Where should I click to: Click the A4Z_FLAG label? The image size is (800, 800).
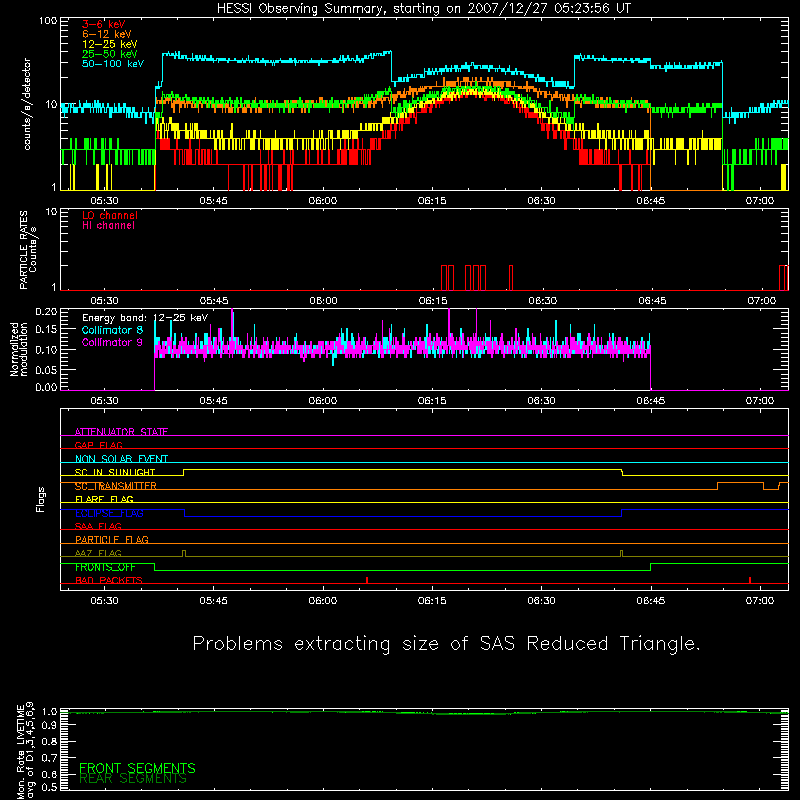(x=98, y=553)
